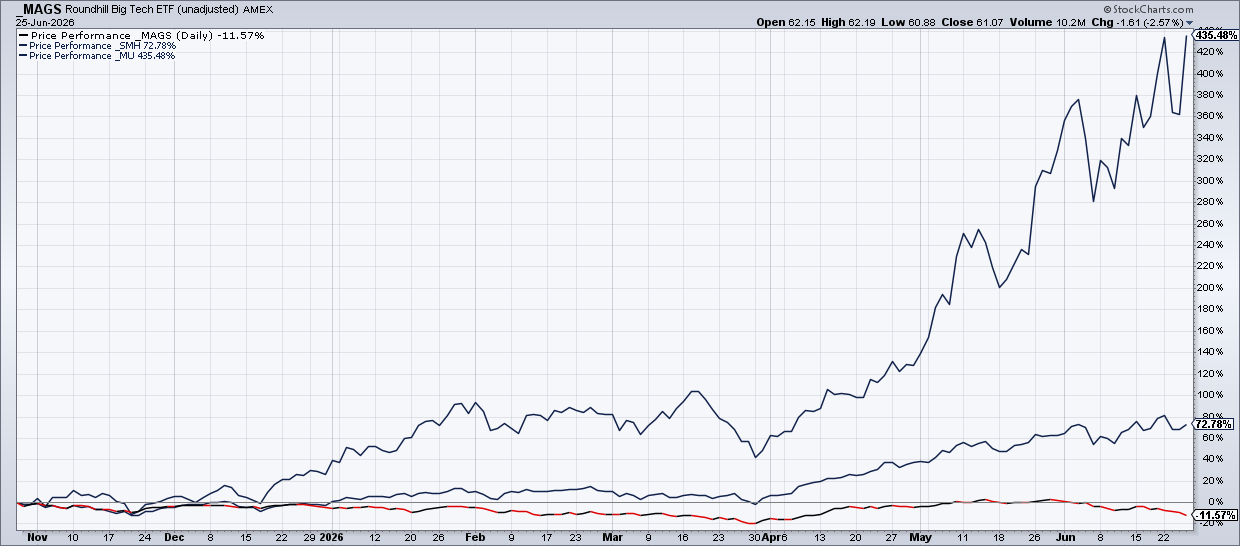This screenshot has width=1240, height=546.
Task: Click the down arrow next to Chg value
Action: click(1189, 22)
